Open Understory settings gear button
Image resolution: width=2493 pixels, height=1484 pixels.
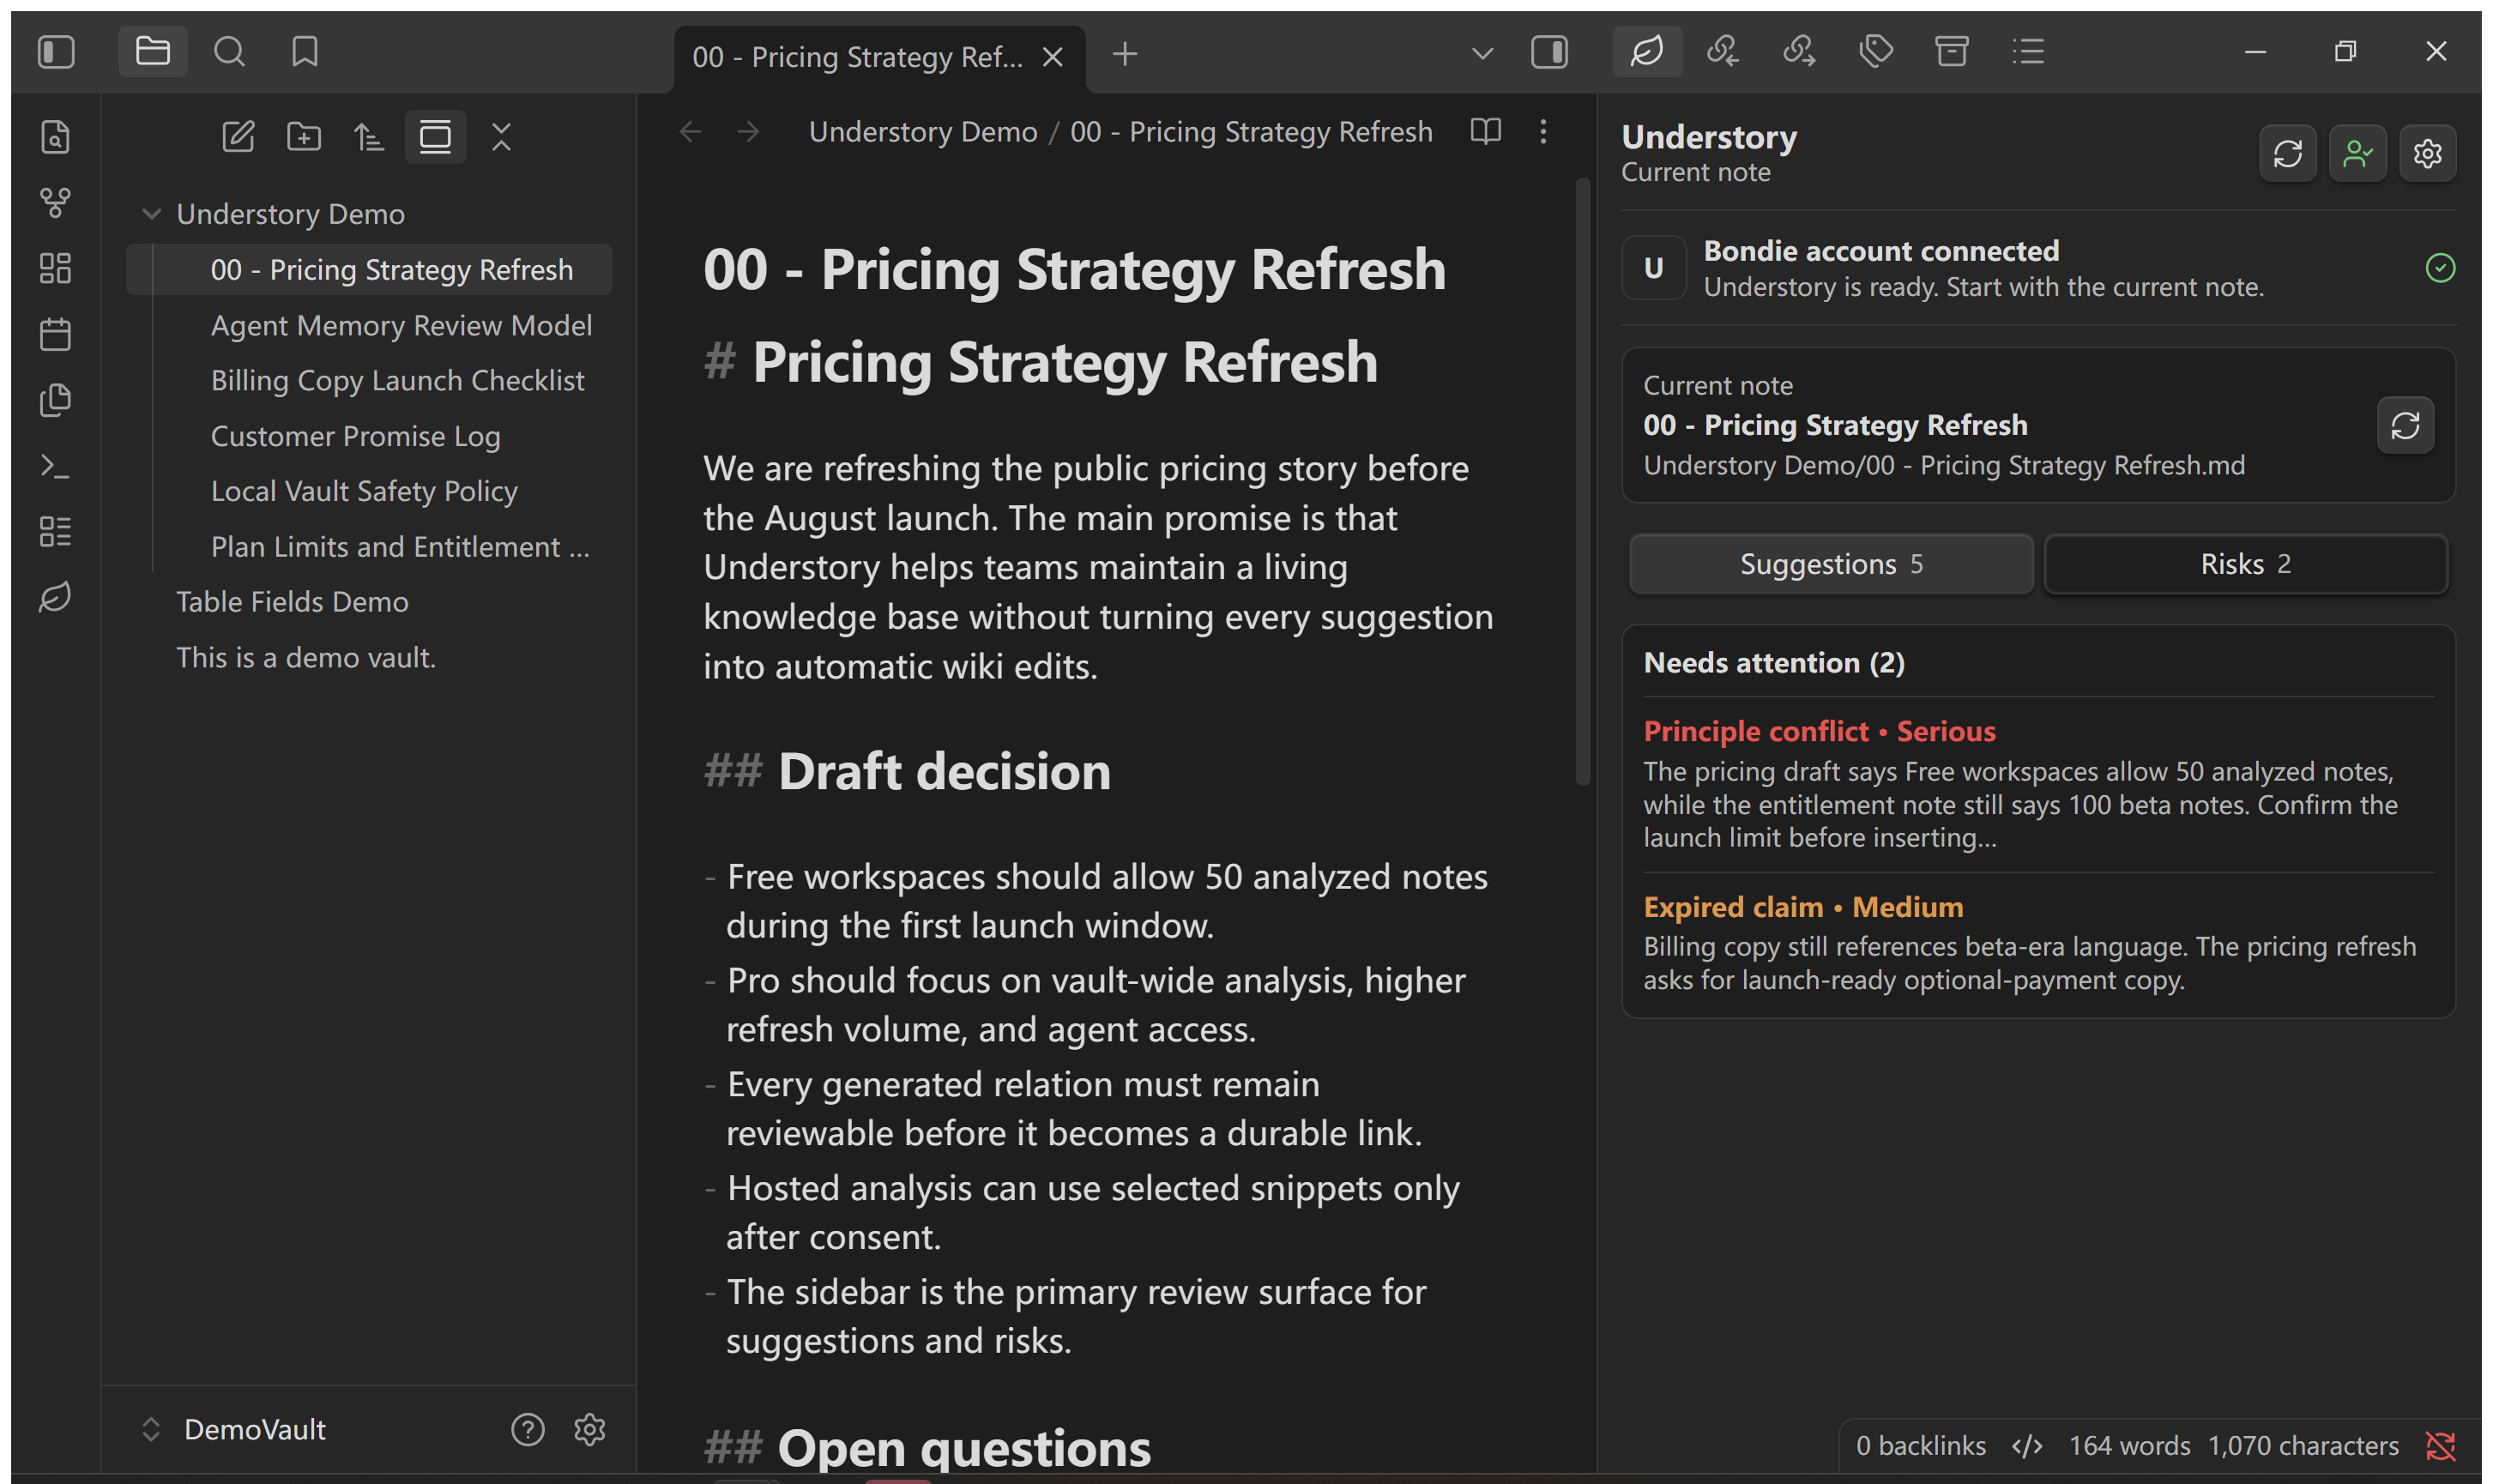point(2428,153)
